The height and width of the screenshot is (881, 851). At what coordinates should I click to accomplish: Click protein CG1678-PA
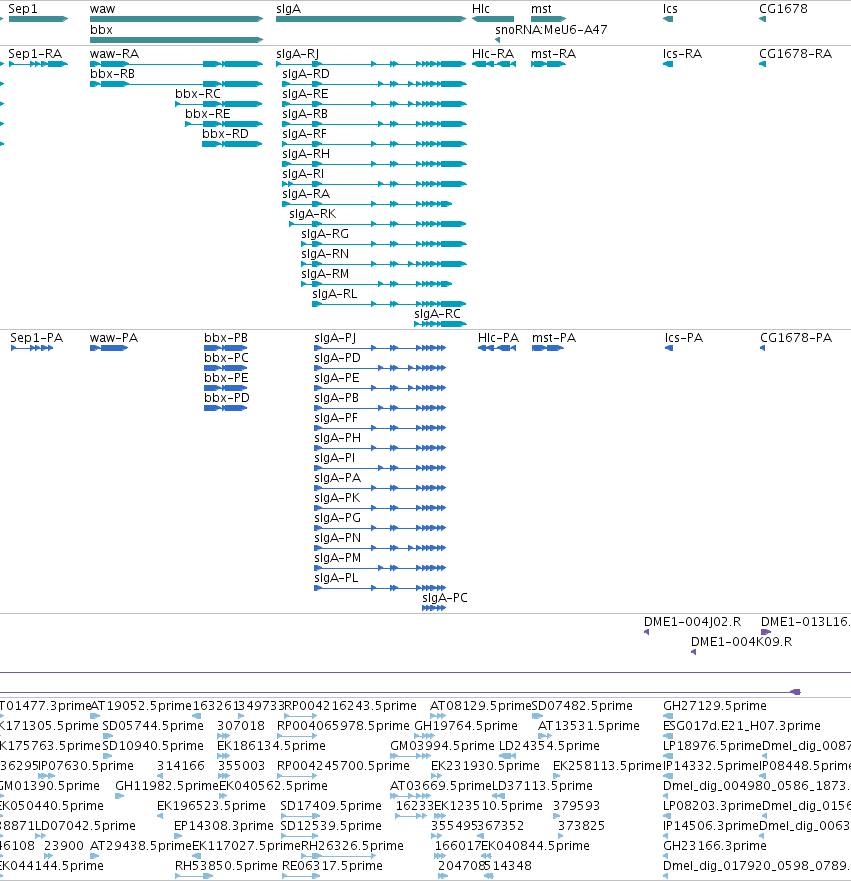coord(762,348)
